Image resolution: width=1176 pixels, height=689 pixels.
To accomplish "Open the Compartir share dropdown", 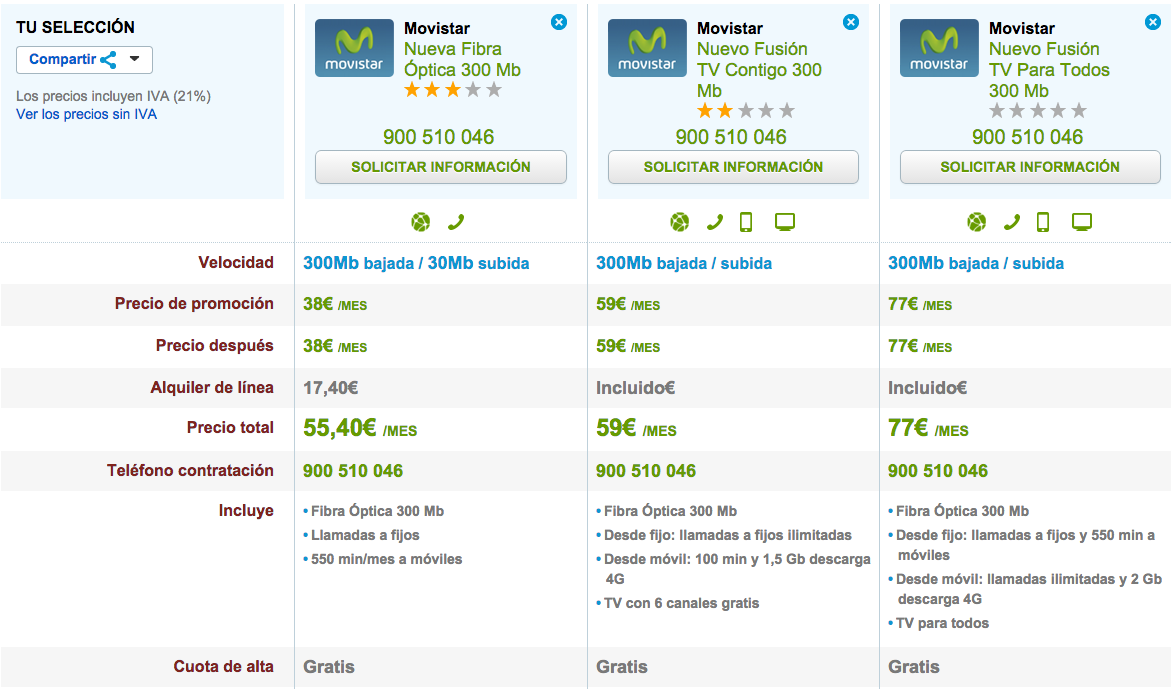I will point(84,60).
